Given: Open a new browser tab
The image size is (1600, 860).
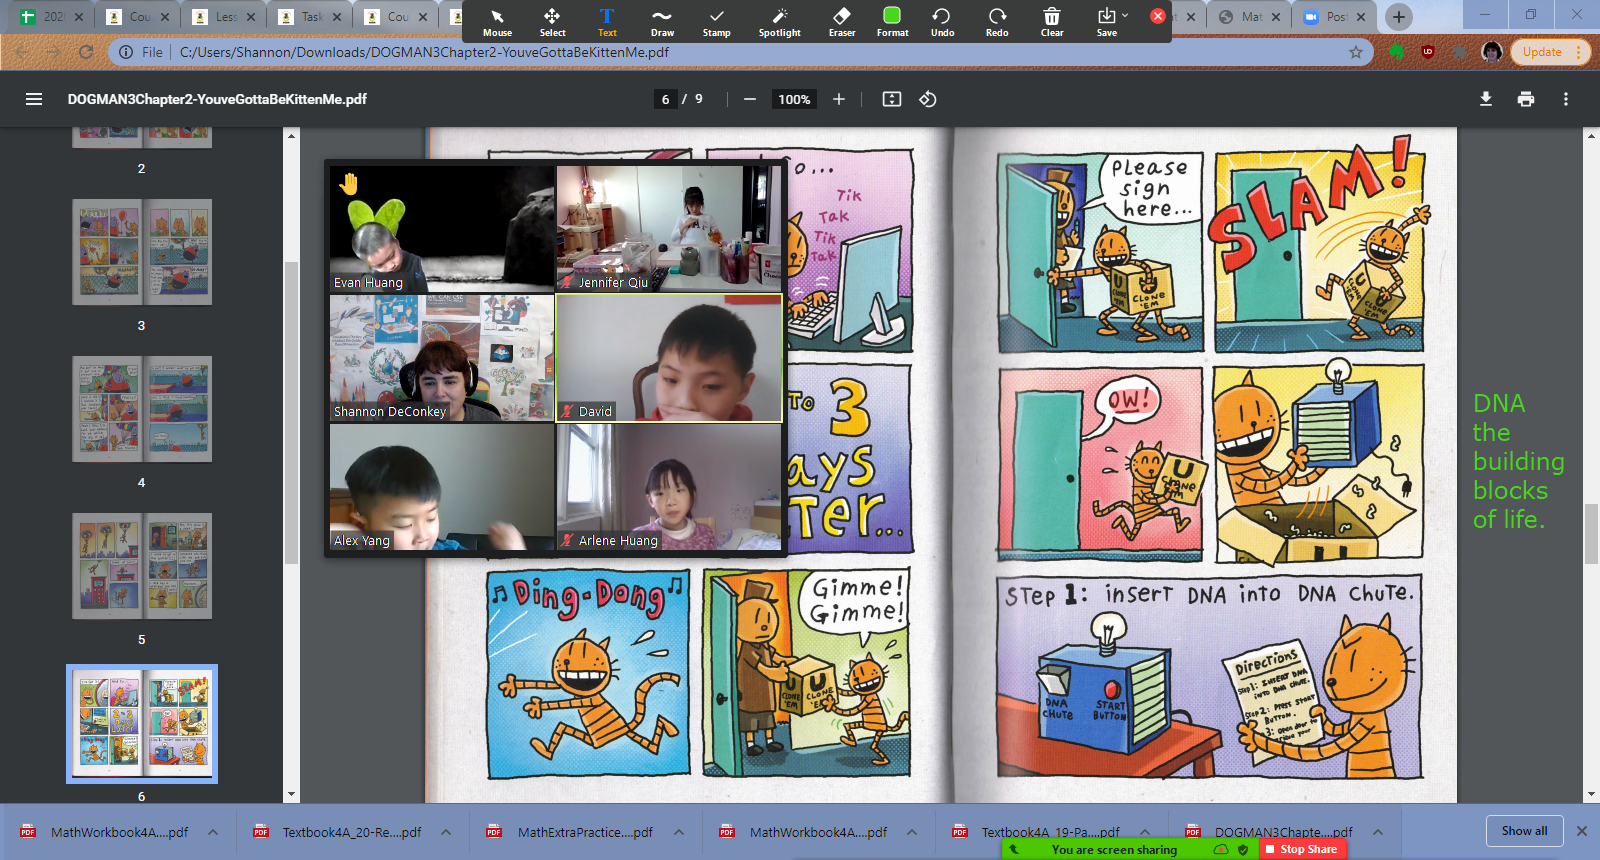Looking at the screenshot, I should 1399,16.
